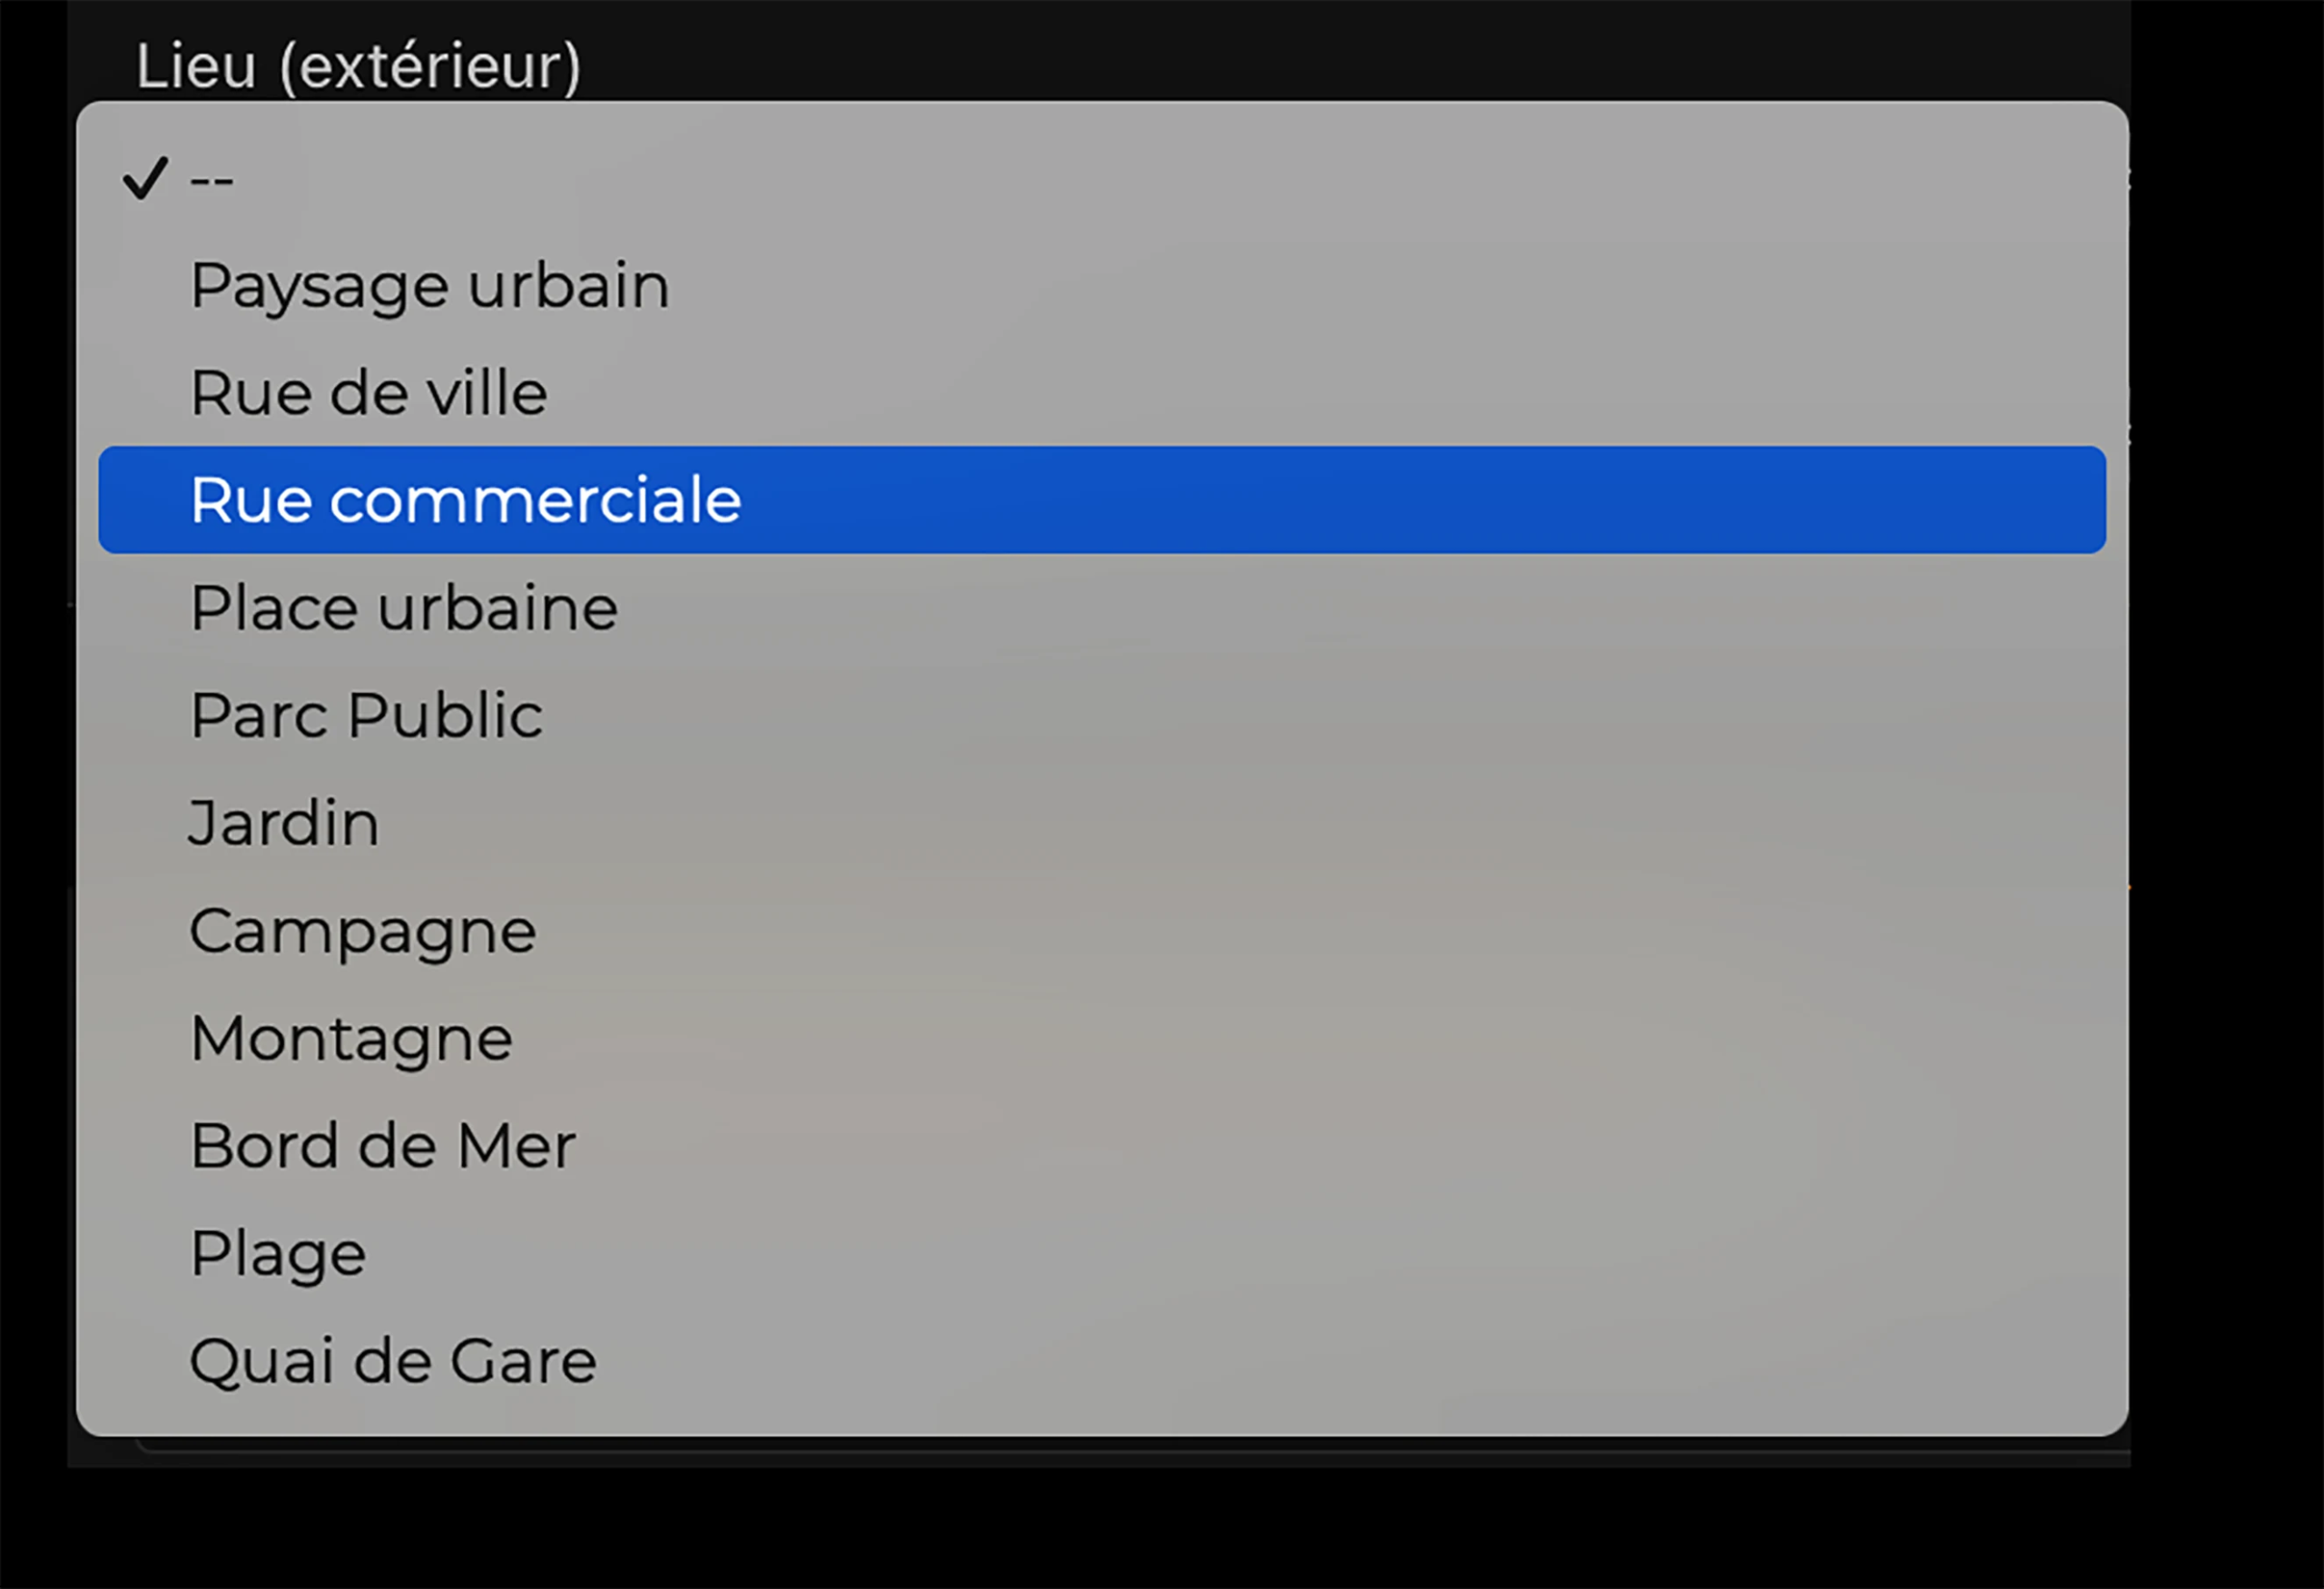
Task: Select "Bord de Mer" in the list
Action: [382, 1146]
